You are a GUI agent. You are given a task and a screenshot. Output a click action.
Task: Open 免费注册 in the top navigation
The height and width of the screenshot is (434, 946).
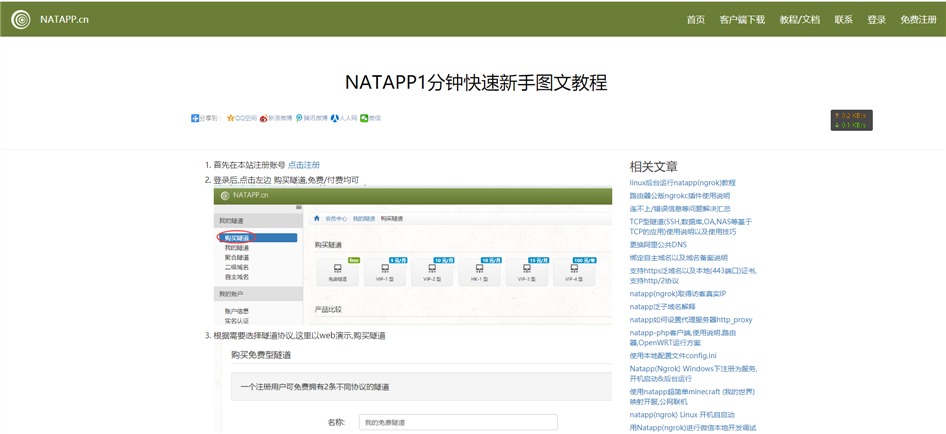(x=918, y=19)
